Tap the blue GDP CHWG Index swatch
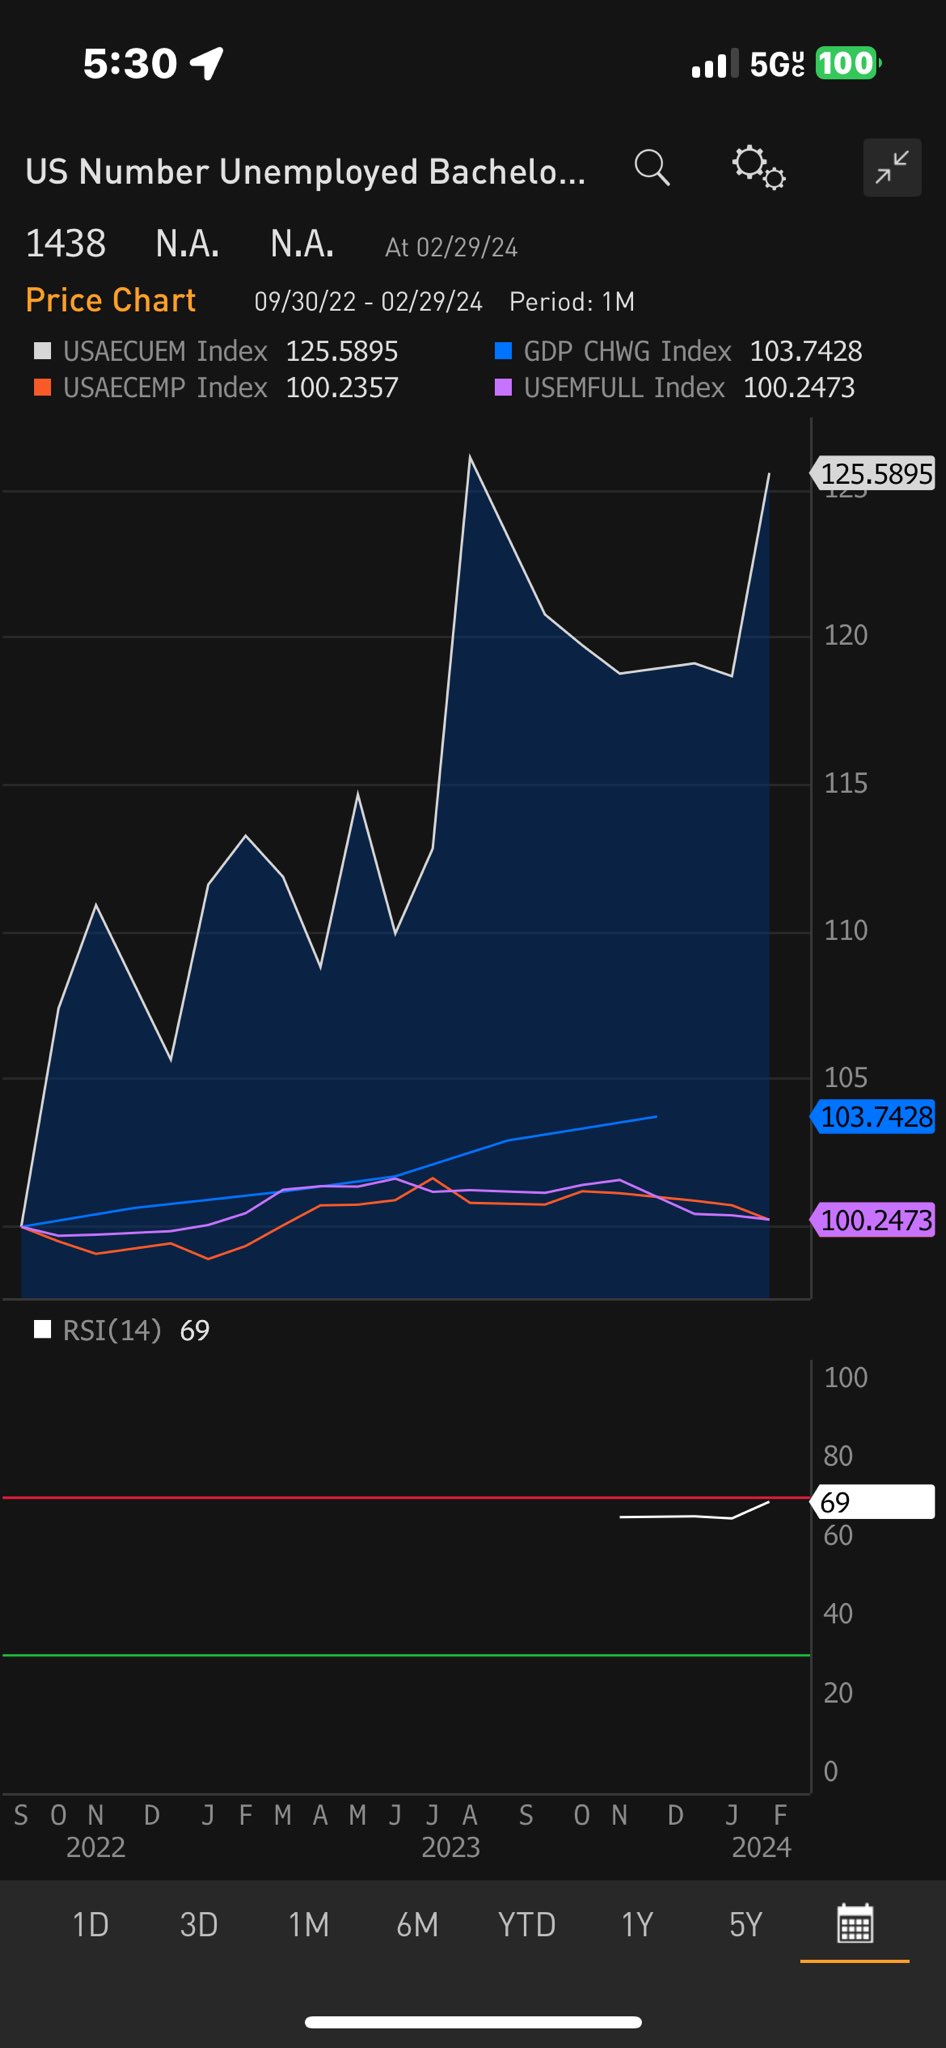The width and height of the screenshot is (946, 2048). [503, 351]
